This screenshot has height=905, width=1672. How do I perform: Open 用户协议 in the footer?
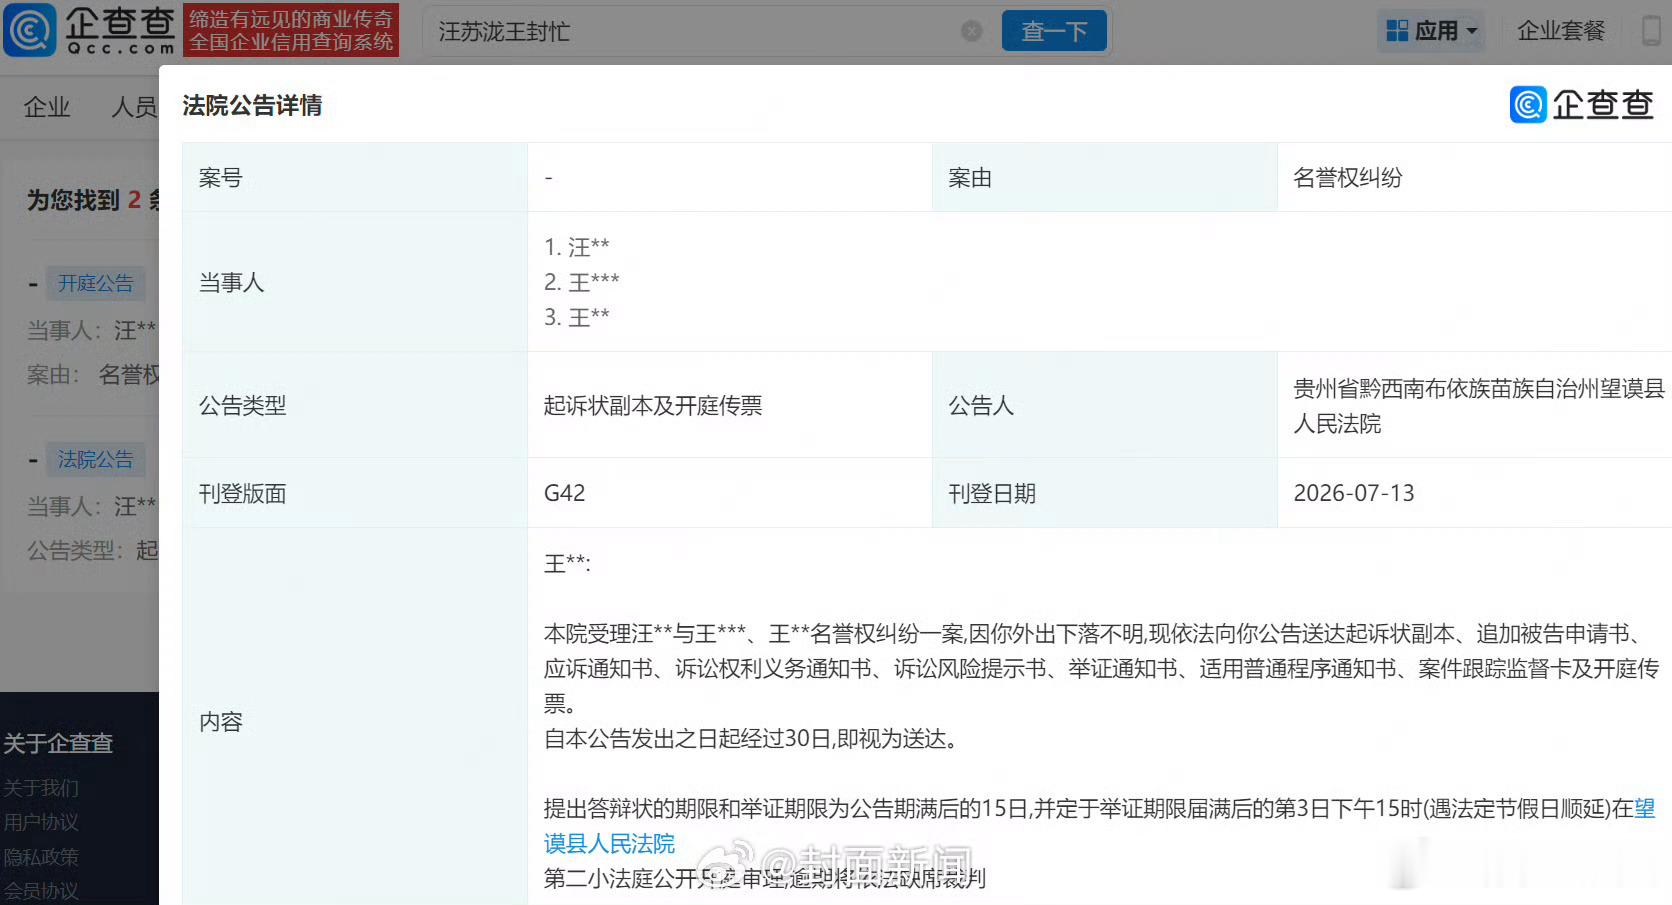41,822
